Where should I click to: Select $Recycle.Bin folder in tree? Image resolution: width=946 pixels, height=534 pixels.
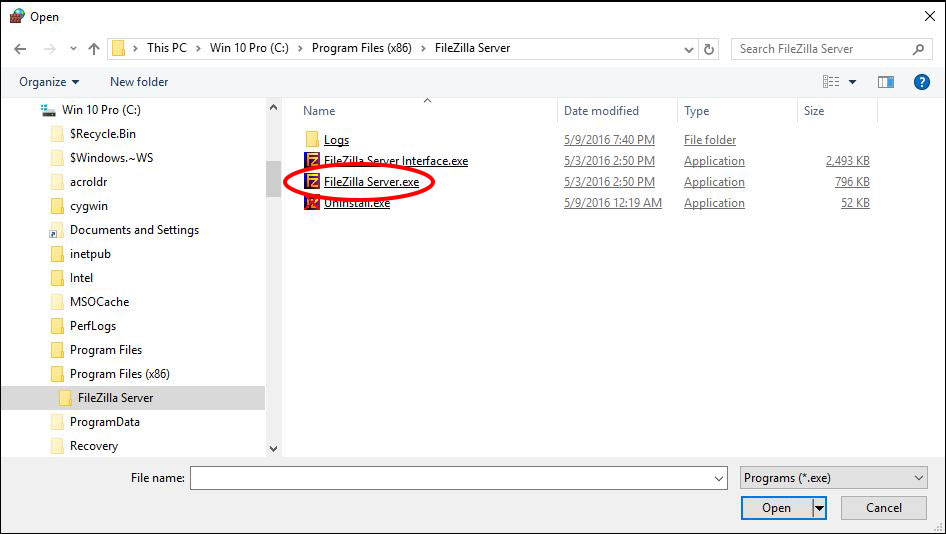click(103, 134)
